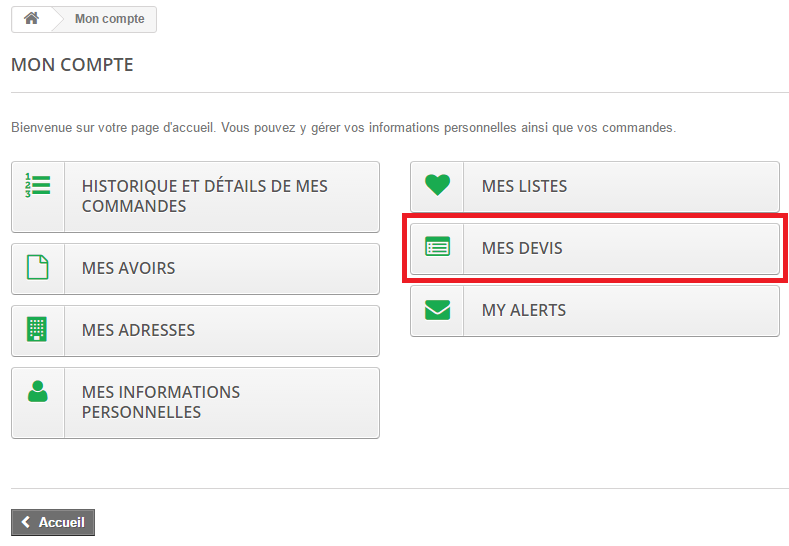Click the numbered list orders icon

(38, 185)
